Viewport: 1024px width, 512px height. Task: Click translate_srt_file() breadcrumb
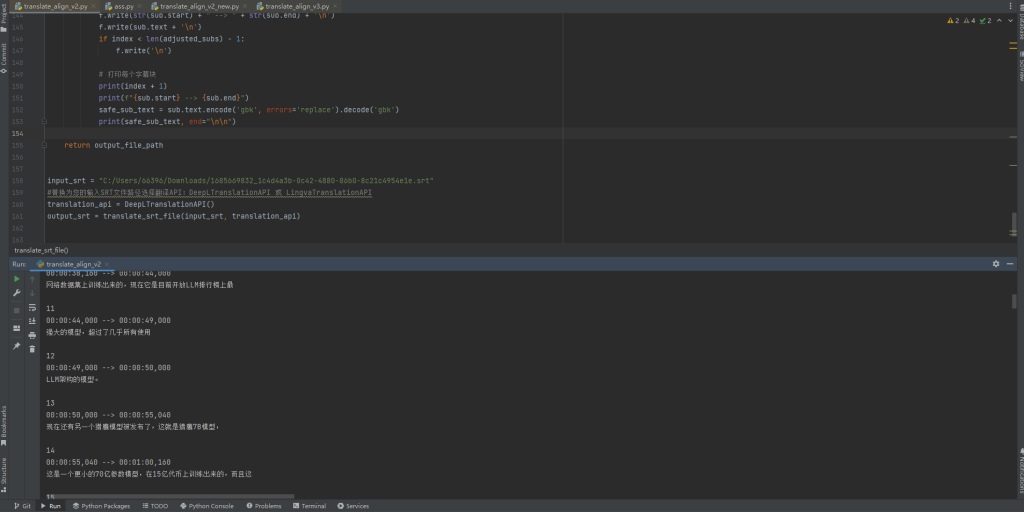41,249
